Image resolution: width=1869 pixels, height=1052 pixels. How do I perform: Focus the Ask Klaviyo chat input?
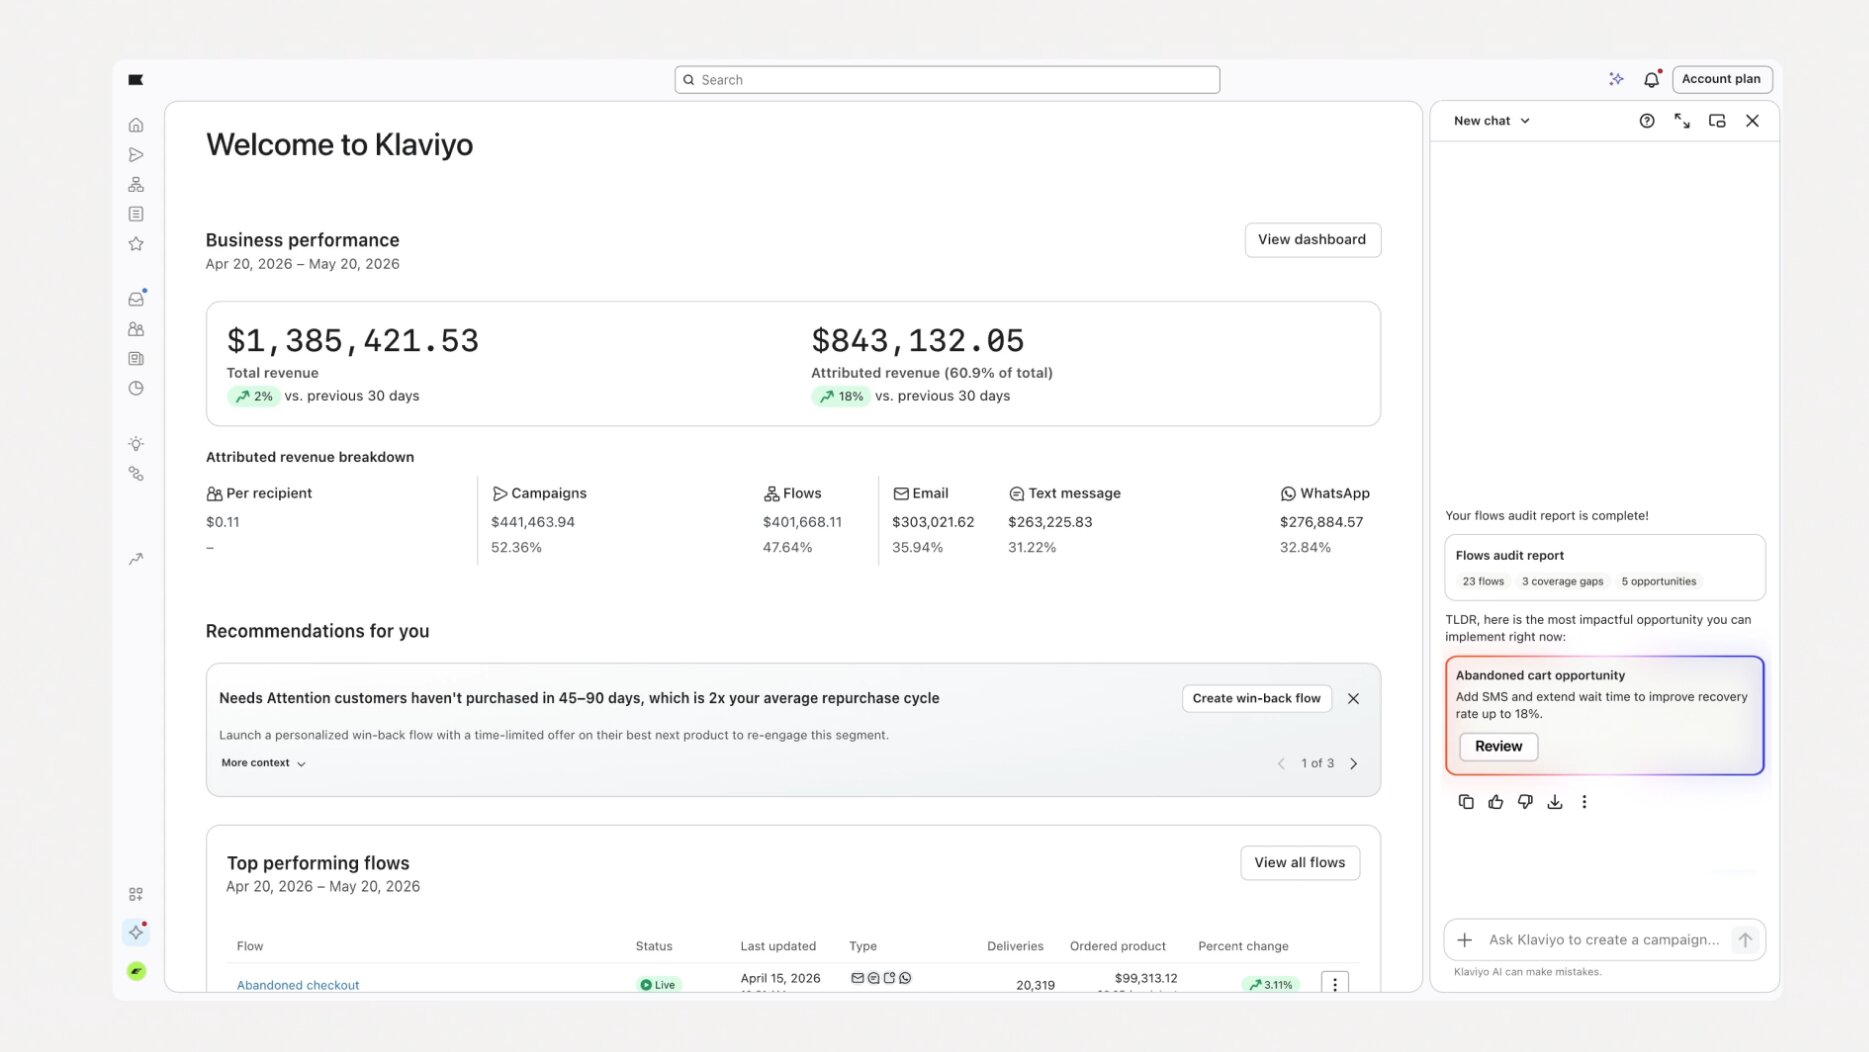1603,940
